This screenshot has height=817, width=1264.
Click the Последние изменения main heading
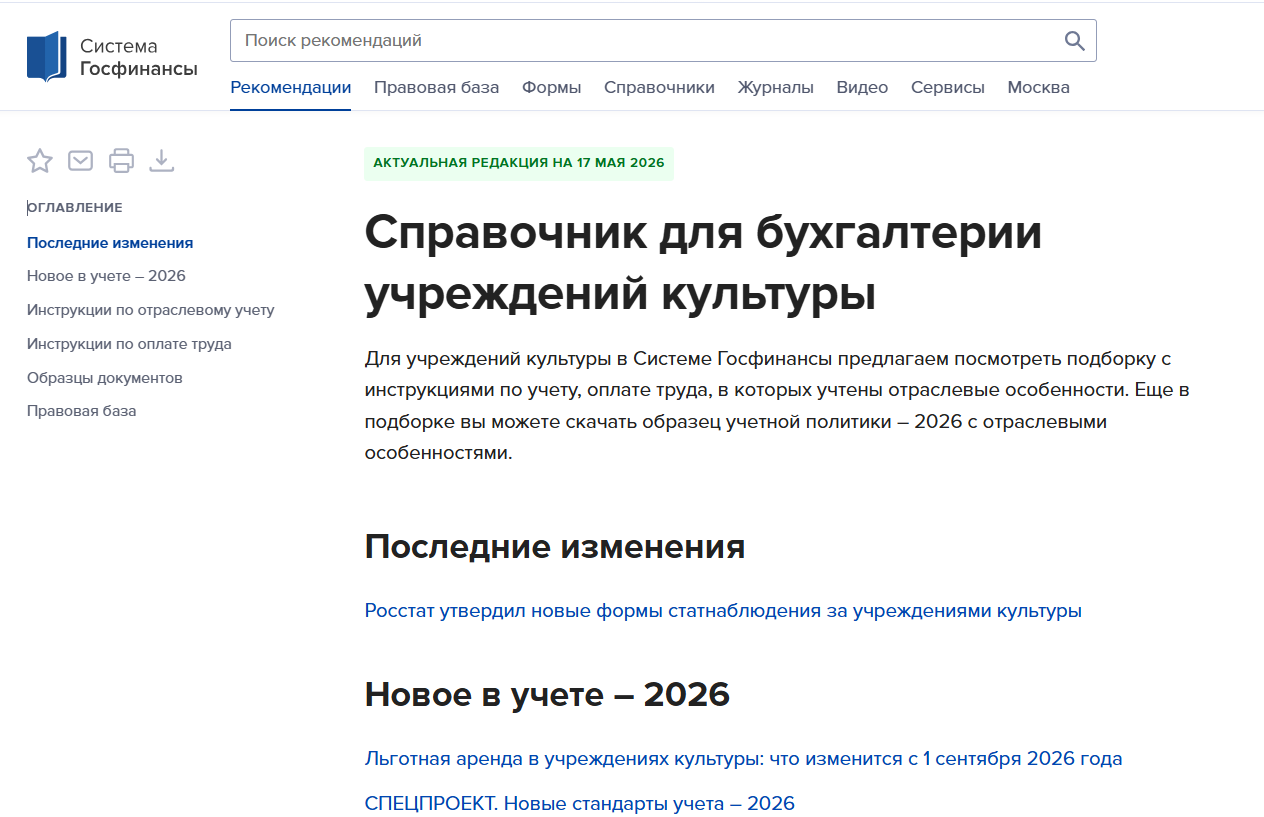[x=555, y=547]
